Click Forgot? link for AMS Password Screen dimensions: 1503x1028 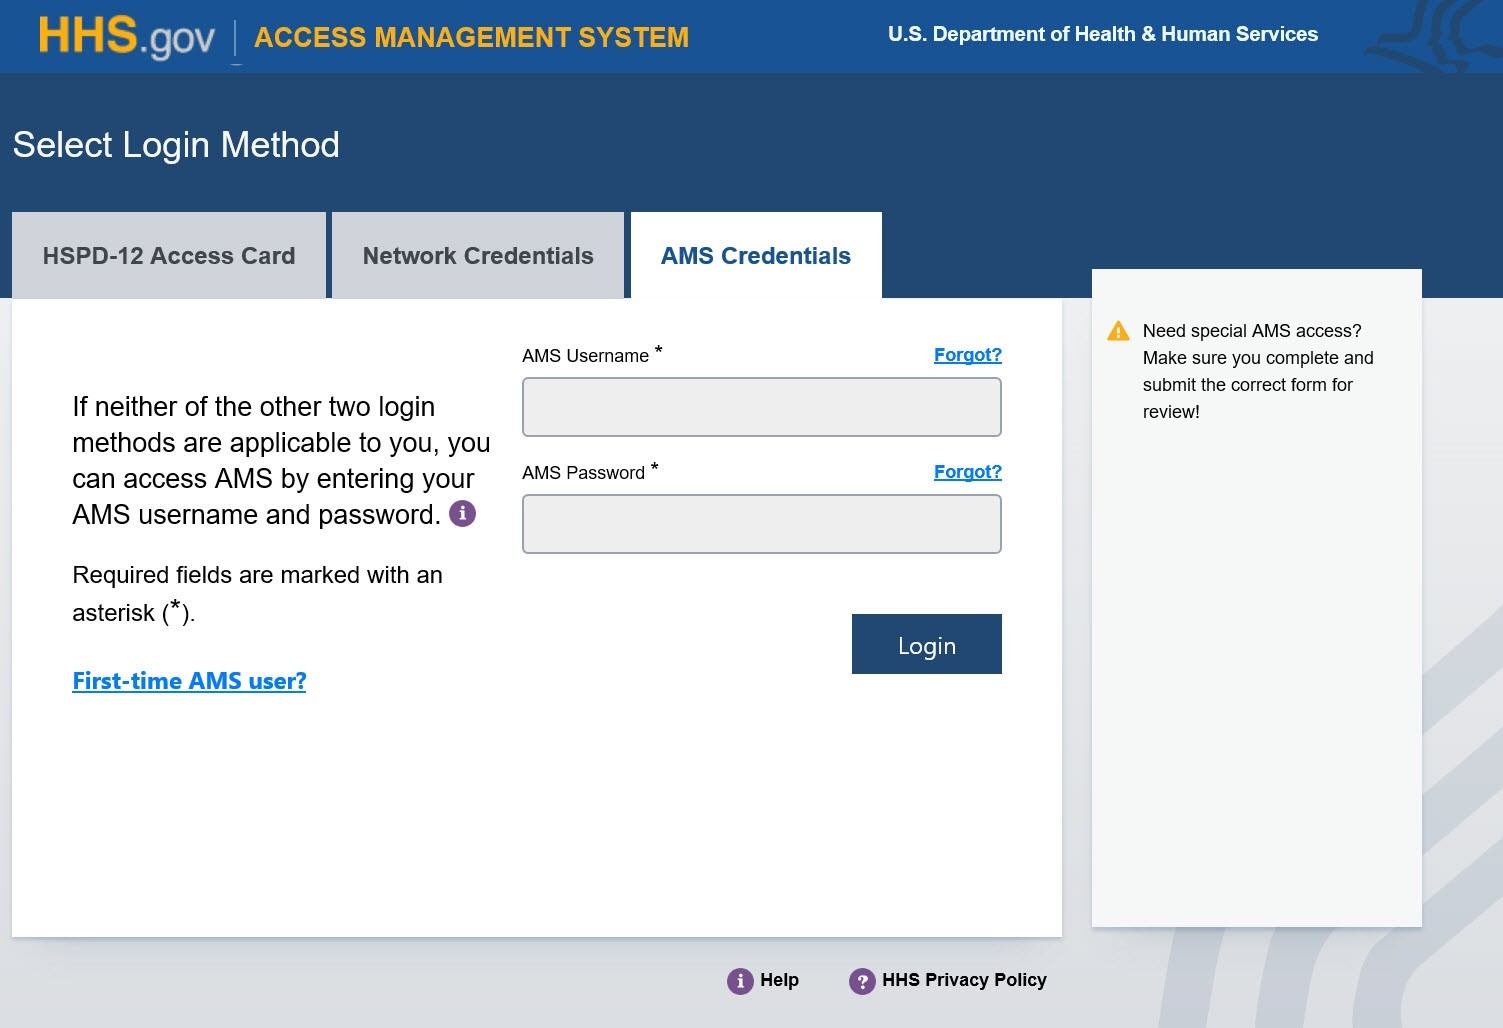pyautogui.click(x=967, y=472)
